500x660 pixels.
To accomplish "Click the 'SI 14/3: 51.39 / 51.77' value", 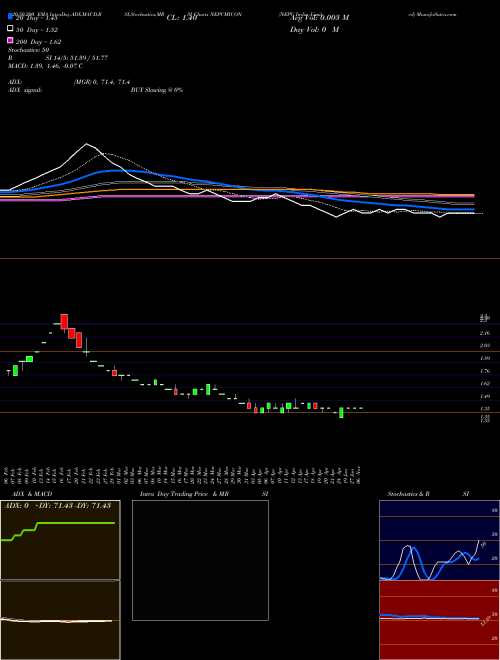I will coord(77,58).
